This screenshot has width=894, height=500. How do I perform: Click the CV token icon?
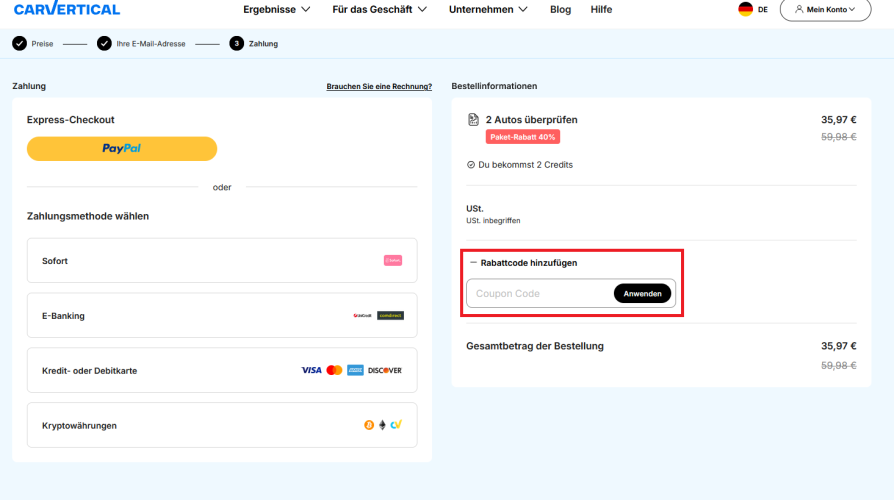[x=396, y=425]
